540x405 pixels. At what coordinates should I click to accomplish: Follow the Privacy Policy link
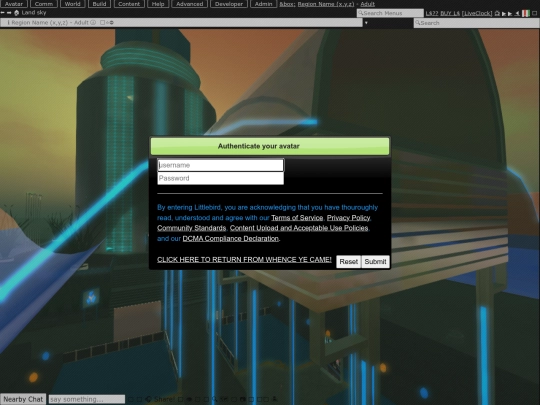pos(348,218)
